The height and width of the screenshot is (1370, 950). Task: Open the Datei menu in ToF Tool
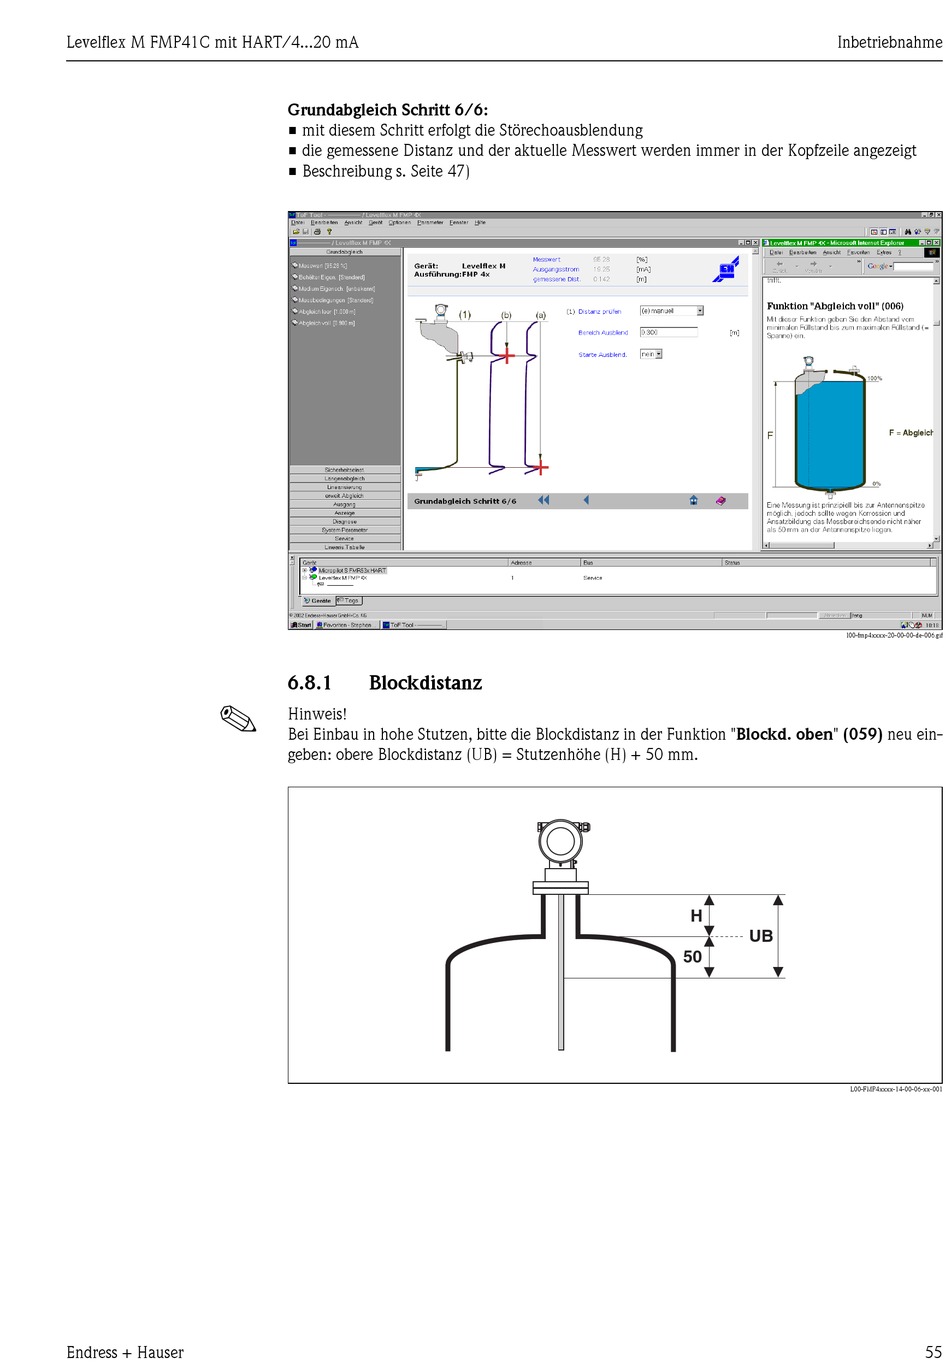(297, 222)
